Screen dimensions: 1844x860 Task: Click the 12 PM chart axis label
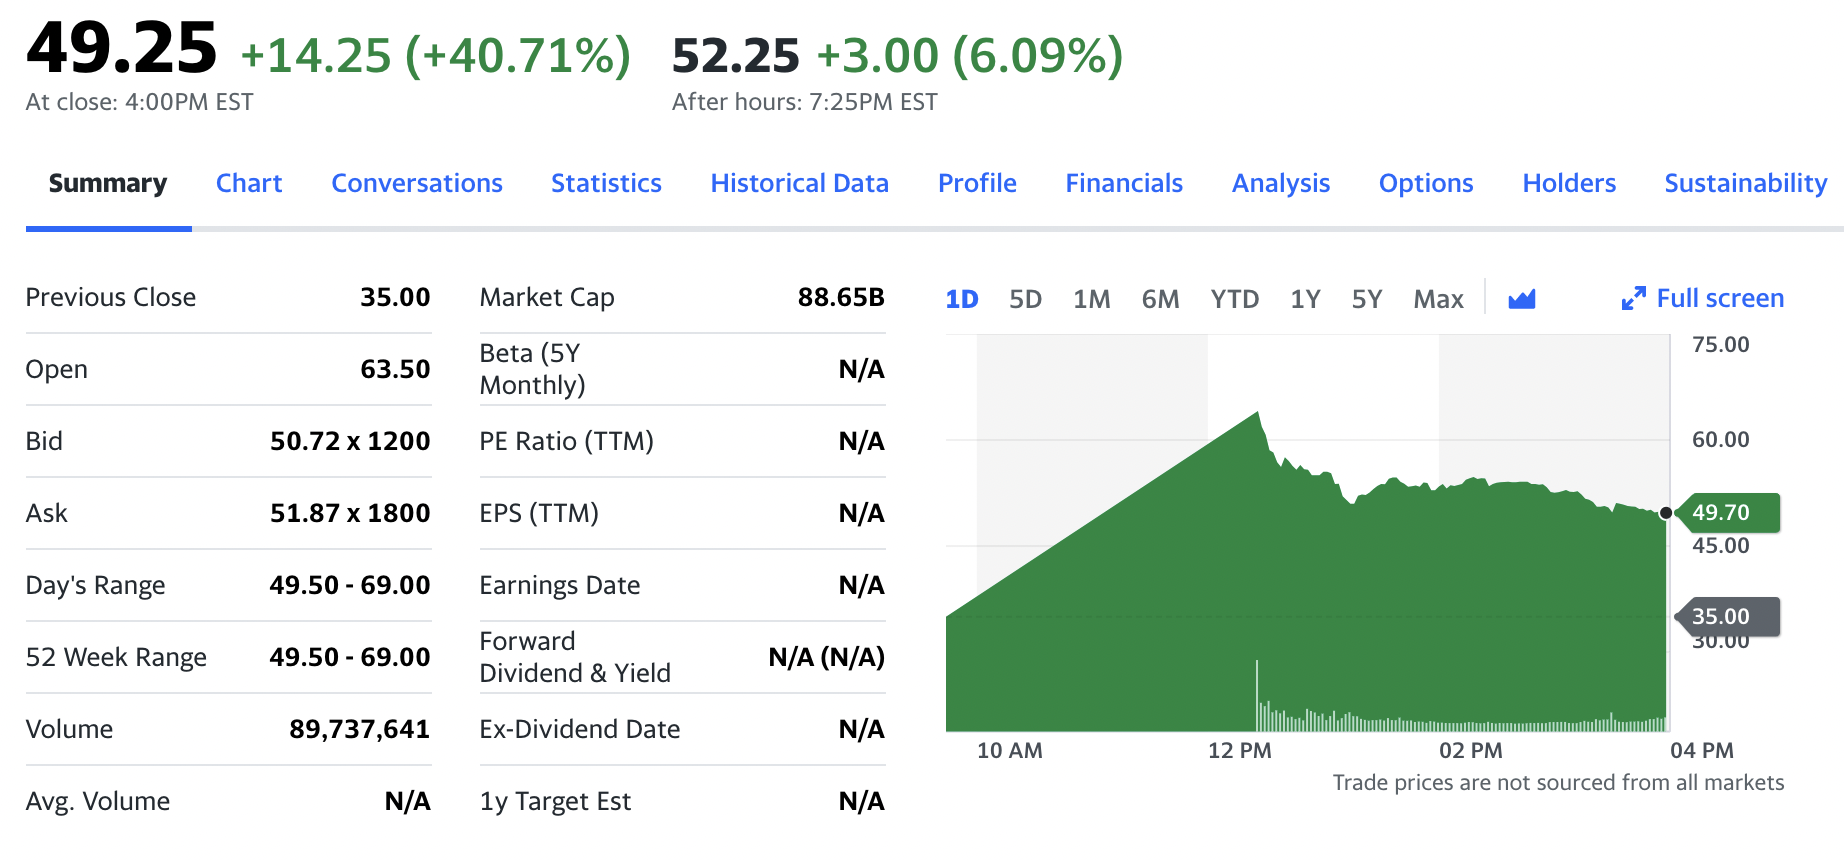(x=1240, y=750)
